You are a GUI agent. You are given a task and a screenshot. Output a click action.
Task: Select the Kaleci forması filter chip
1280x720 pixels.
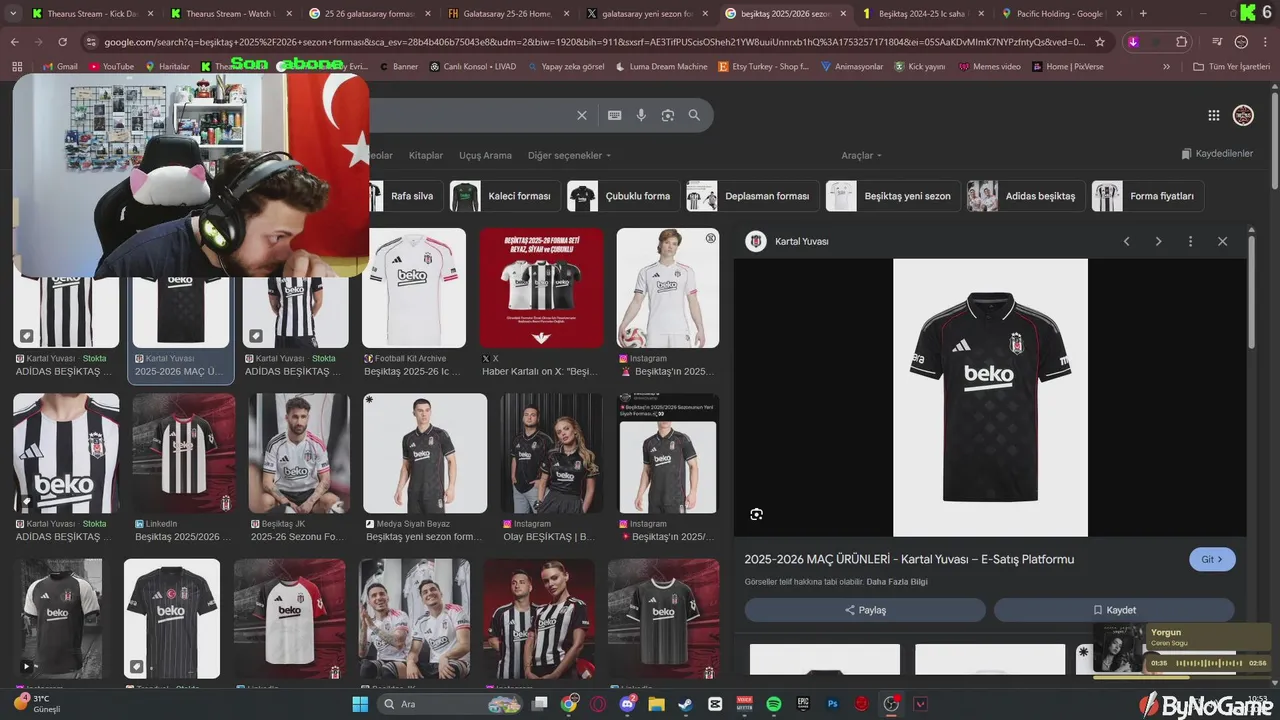coord(504,196)
